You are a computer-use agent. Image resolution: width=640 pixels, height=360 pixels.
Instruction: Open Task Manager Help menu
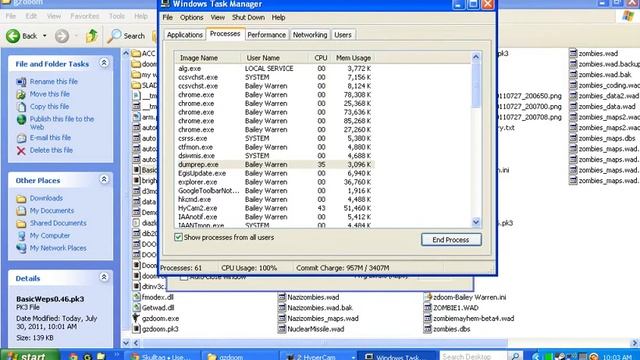(278, 18)
